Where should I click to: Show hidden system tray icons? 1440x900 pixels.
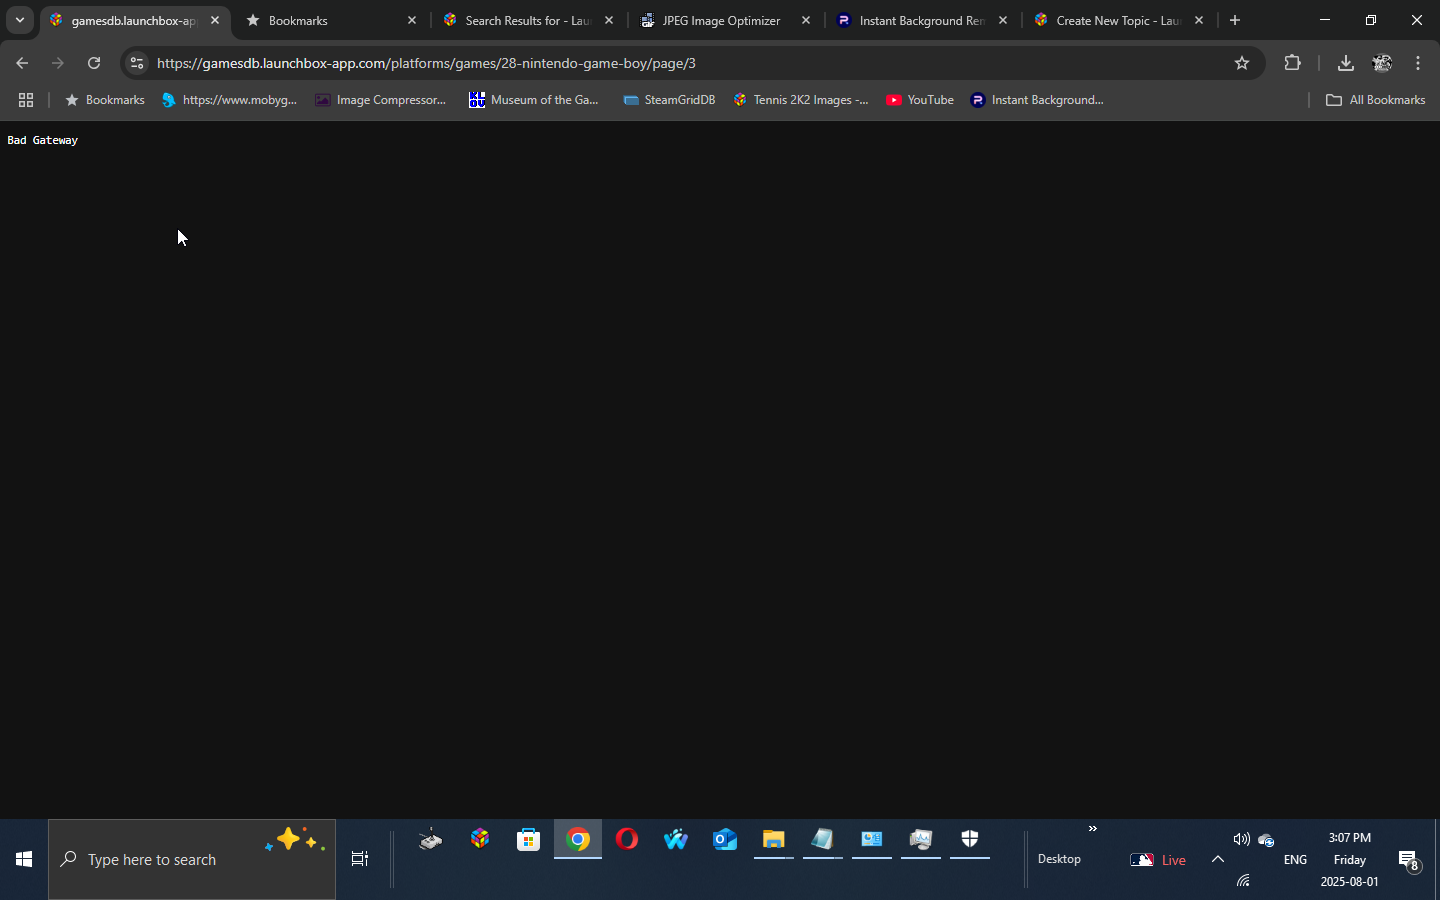pyautogui.click(x=1218, y=859)
